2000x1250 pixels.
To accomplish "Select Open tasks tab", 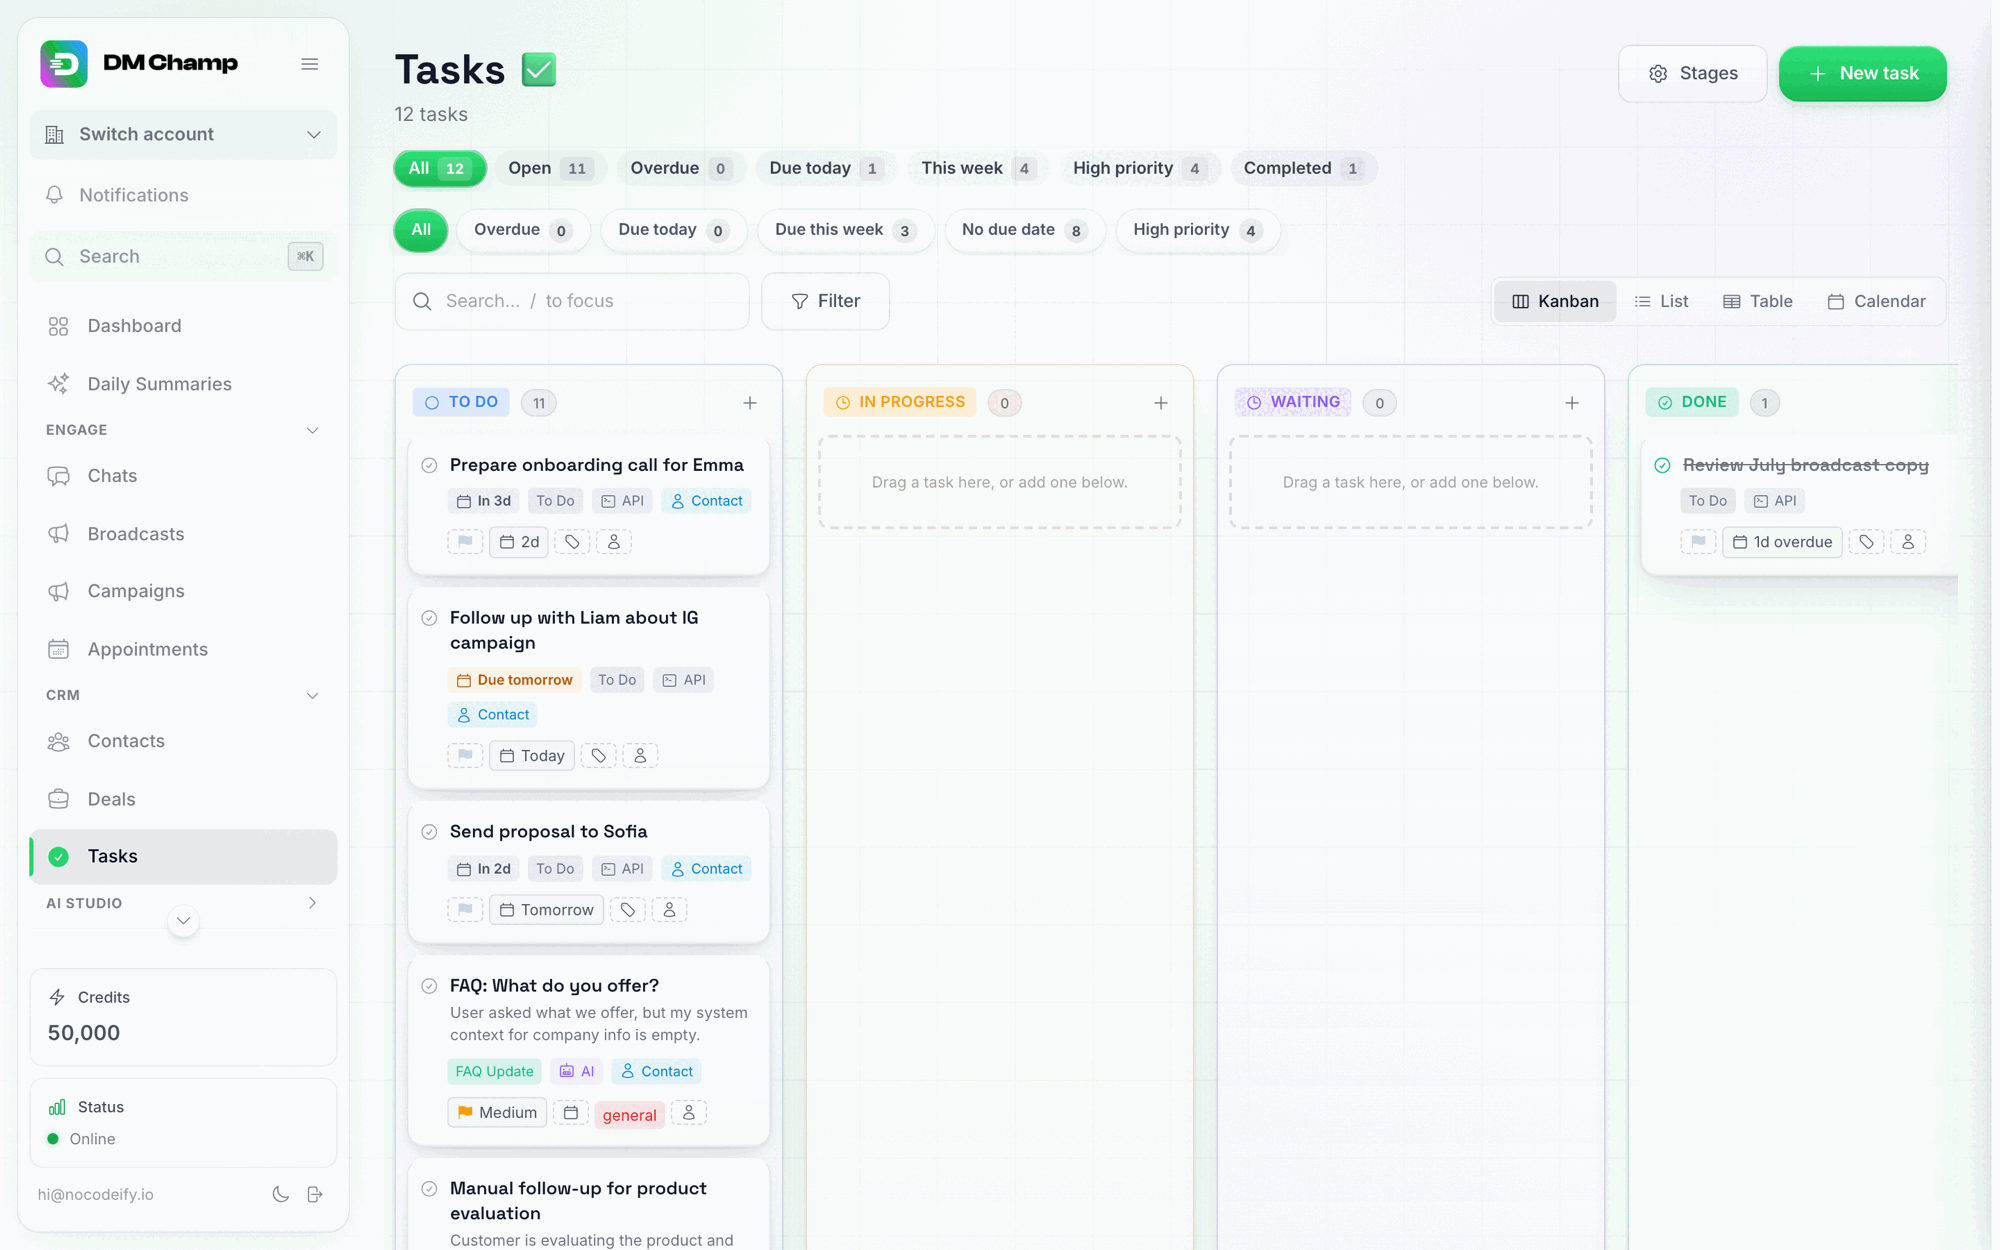I will (549, 168).
